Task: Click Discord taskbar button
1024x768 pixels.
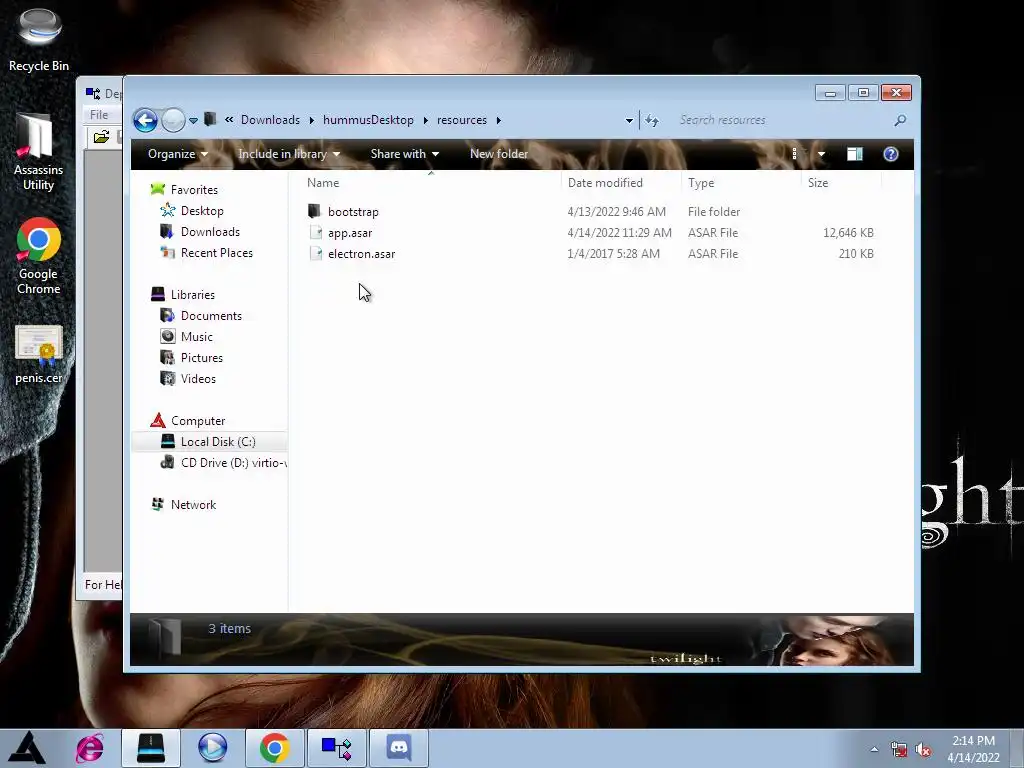Action: 398,748
